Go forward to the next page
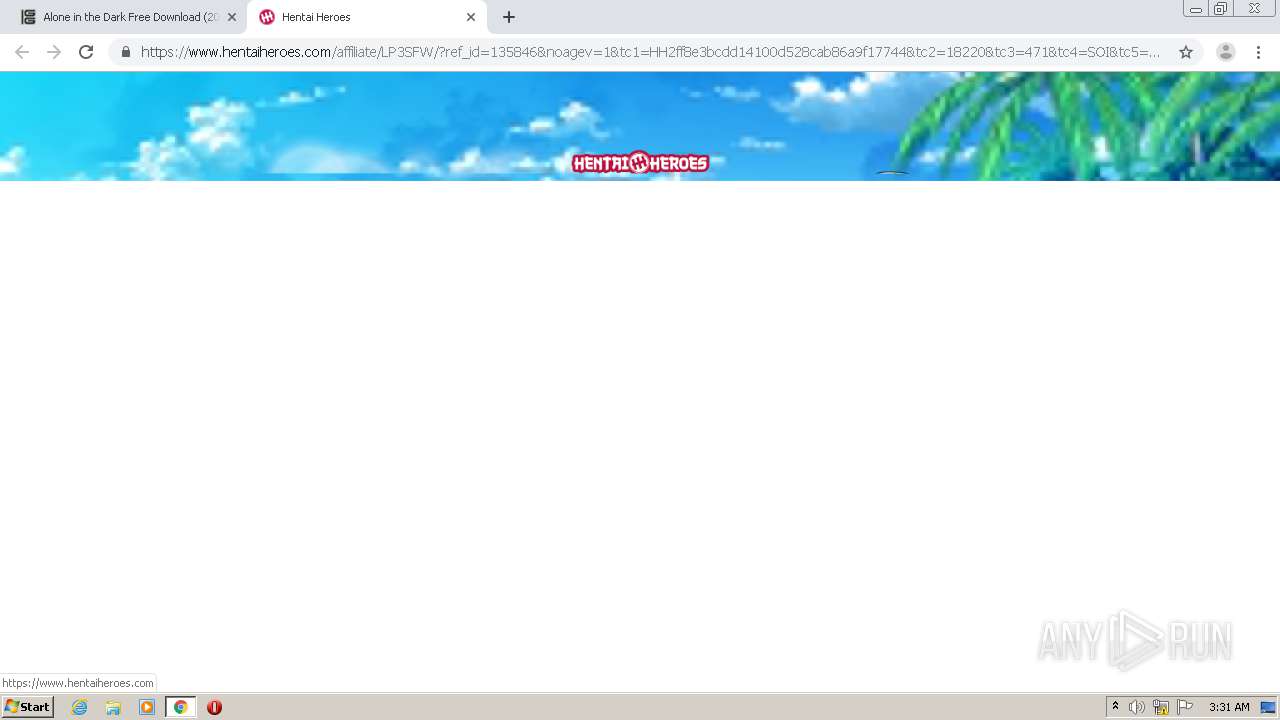 [x=54, y=52]
